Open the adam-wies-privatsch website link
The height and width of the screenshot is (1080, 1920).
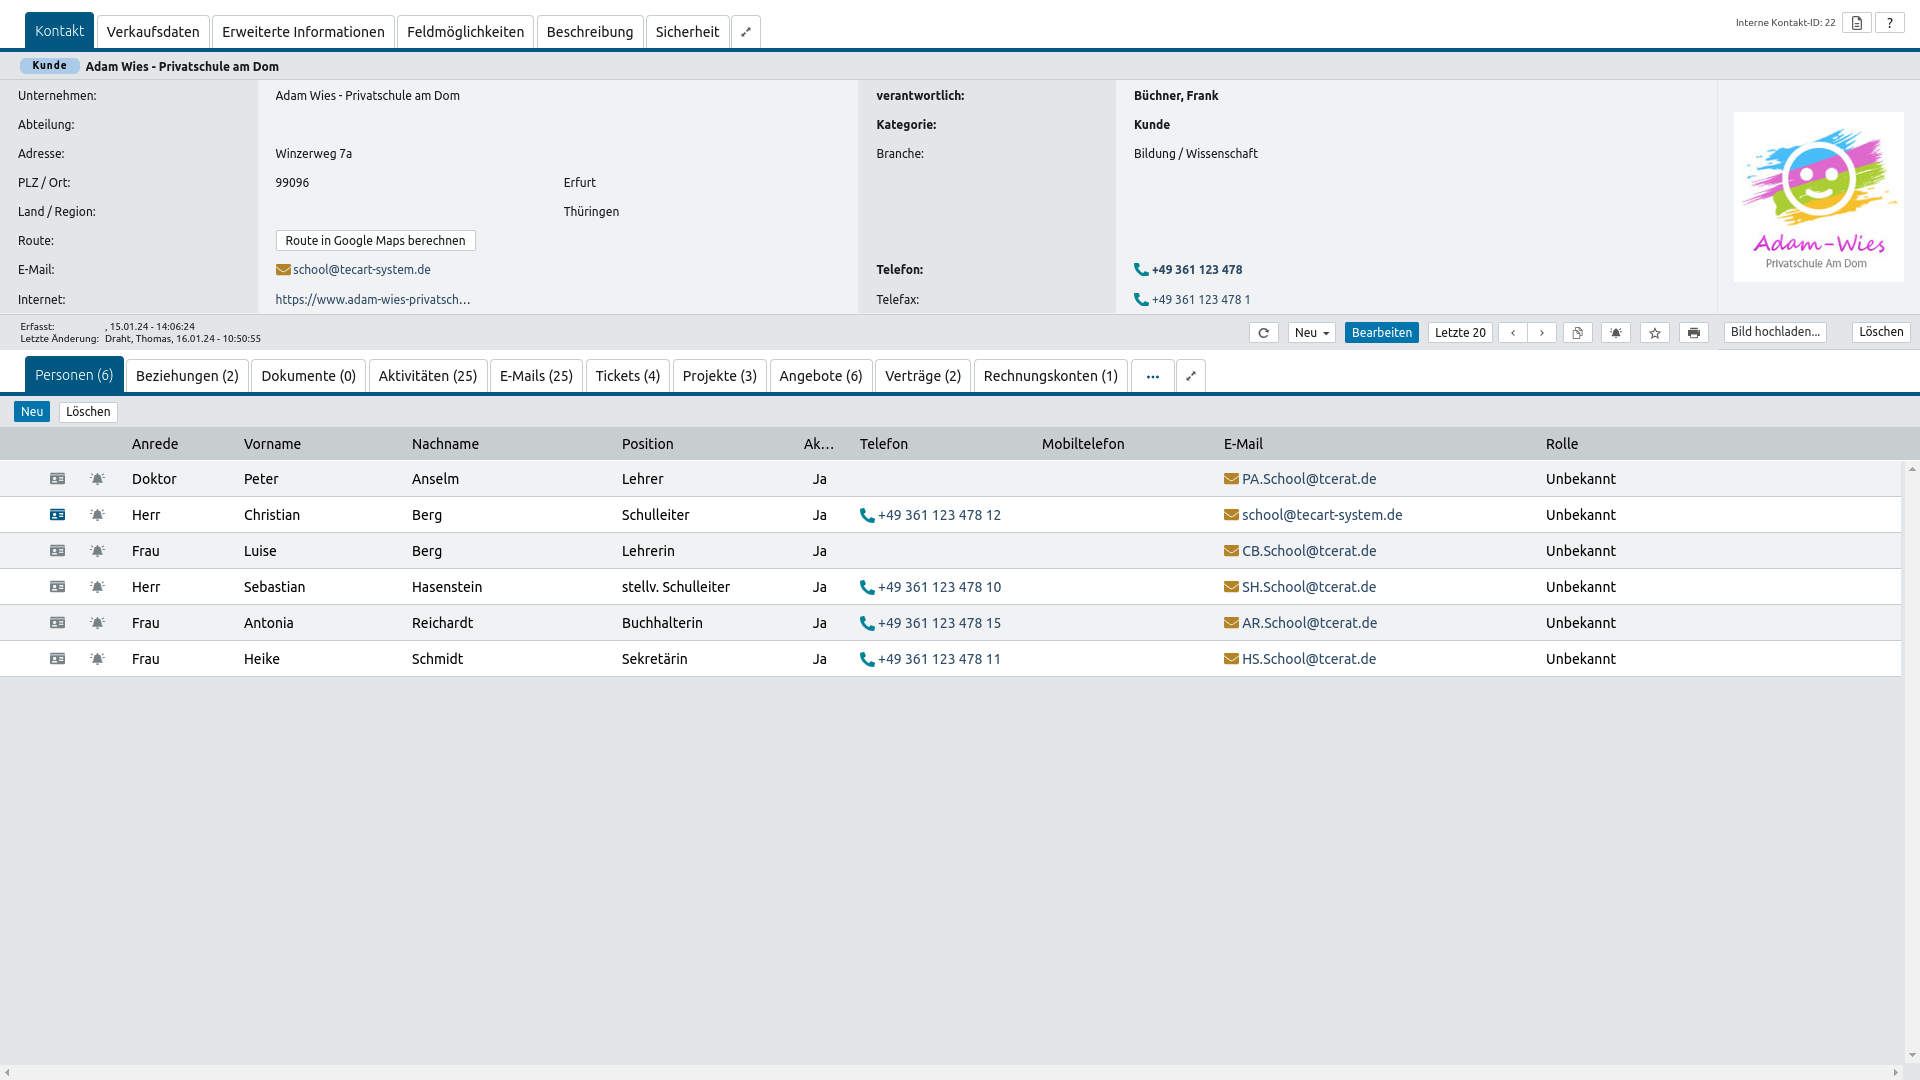click(x=372, y=299)
